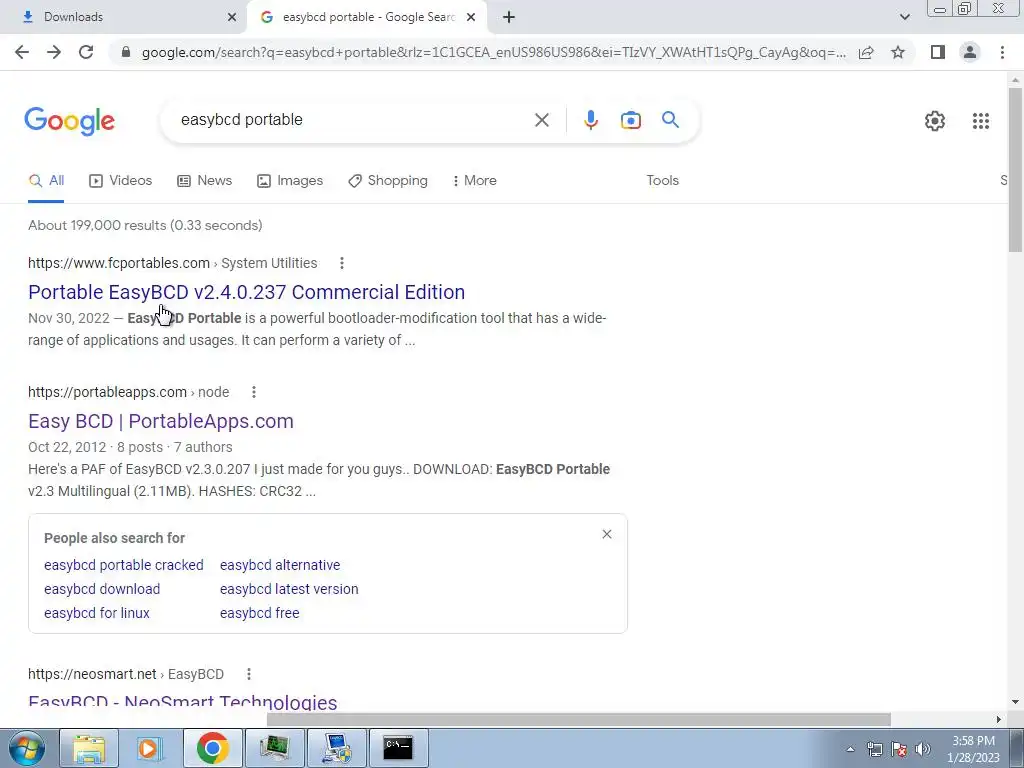Search for easybcd portable cracked

[123, 565]
